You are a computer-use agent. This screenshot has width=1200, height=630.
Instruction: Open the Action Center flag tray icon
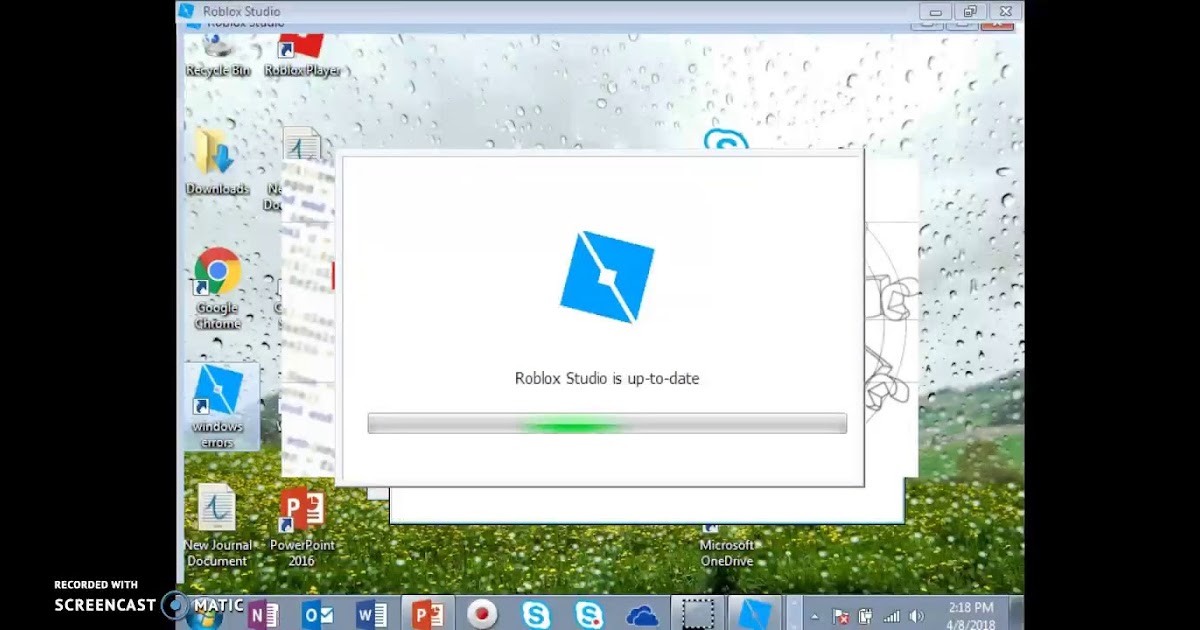tap(841, 616)
